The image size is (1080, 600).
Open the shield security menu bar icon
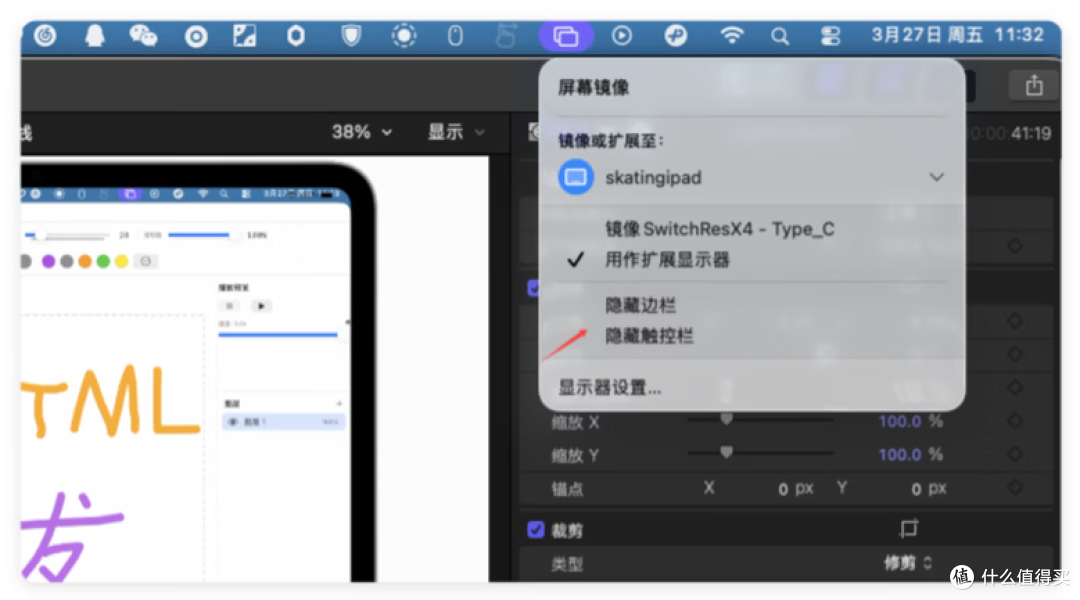click(x=351, y=35)
